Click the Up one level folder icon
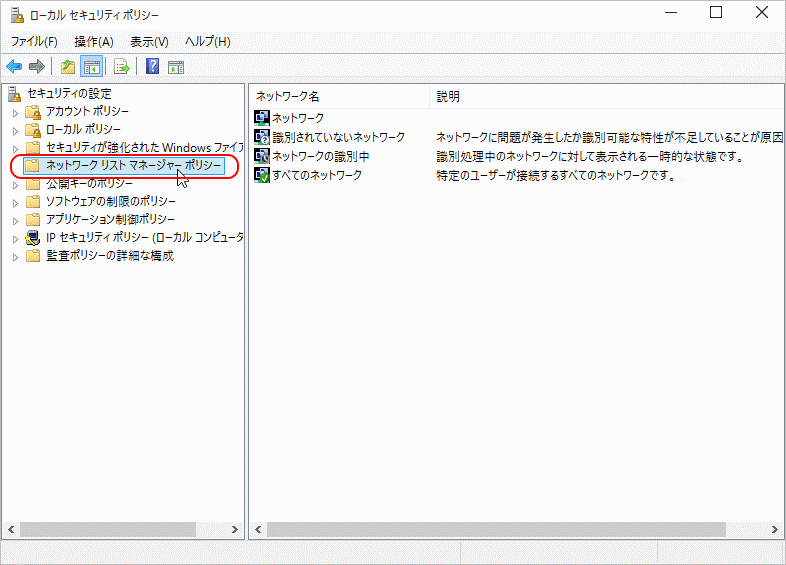This screenshot has height=565, width=786. tap(68, 66)
